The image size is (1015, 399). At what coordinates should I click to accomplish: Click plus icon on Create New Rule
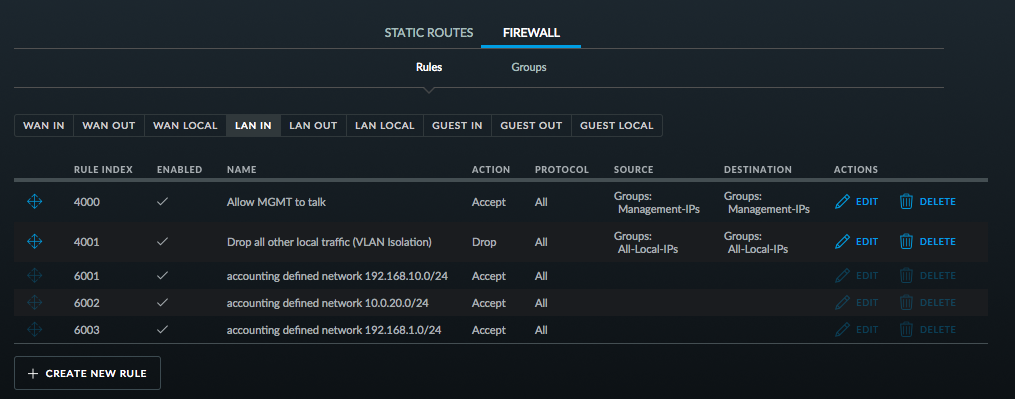(x=33, y=374)
